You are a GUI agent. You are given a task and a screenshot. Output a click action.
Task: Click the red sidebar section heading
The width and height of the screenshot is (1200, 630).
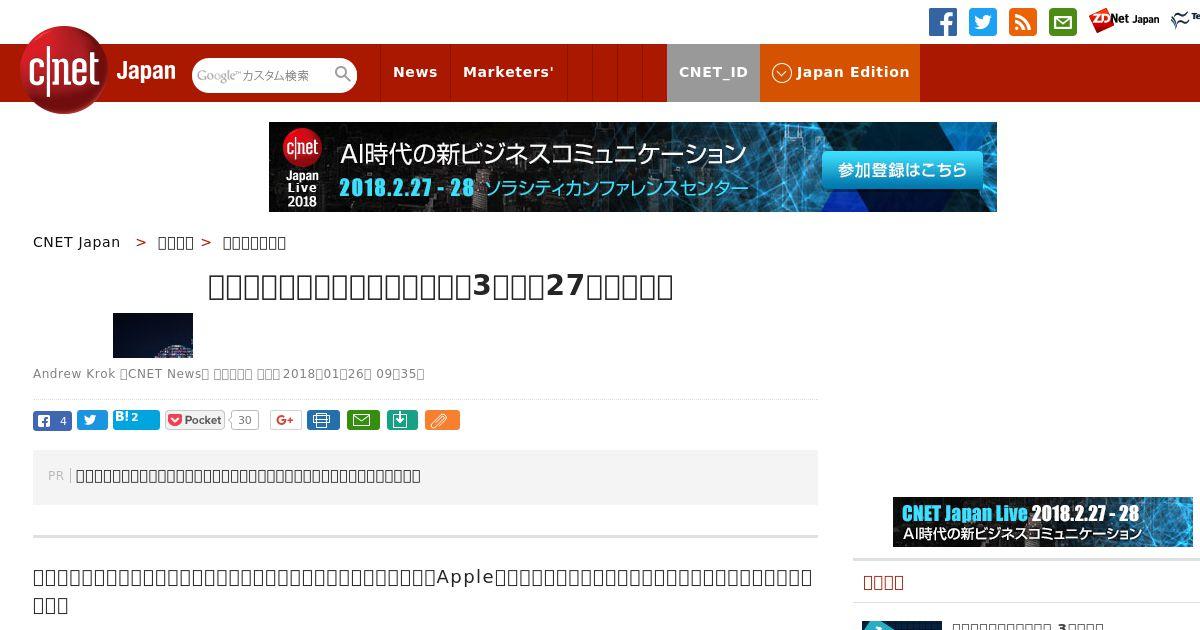coord(883,582)
